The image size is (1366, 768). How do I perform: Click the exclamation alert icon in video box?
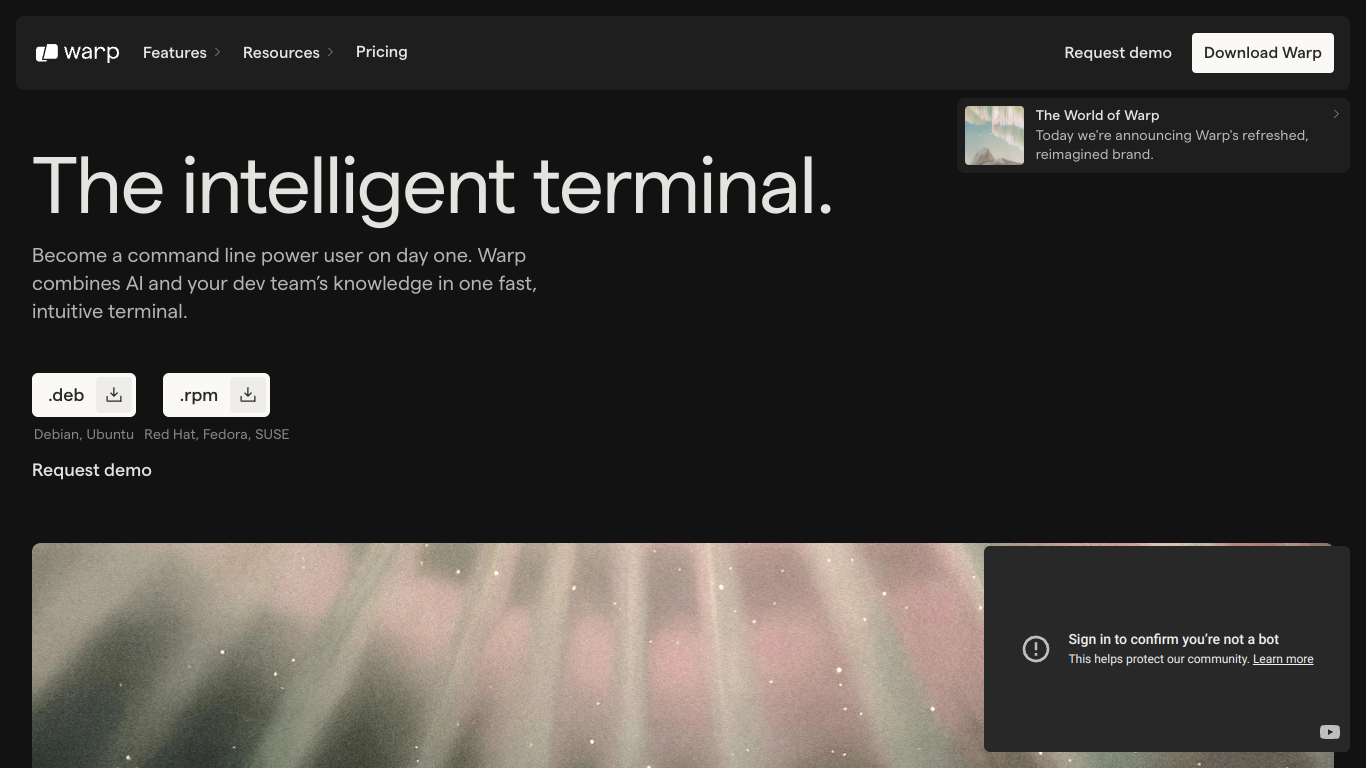[1036, 649]
